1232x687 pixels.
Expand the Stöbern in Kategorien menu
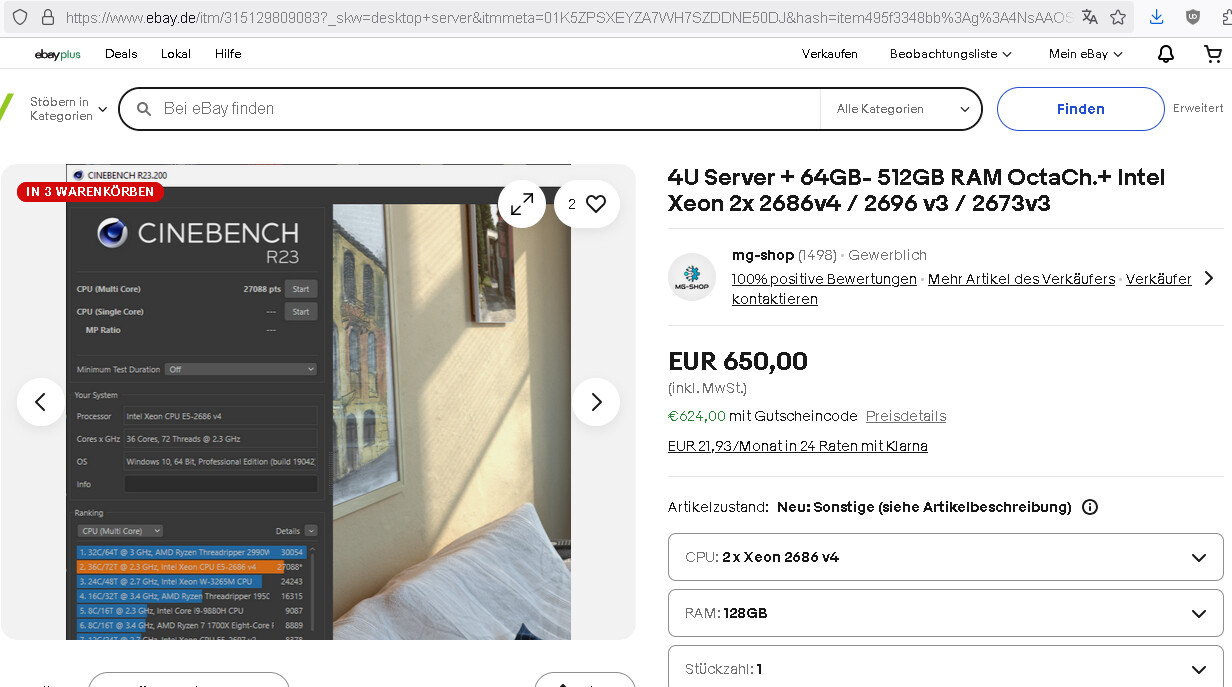pyautogui.click(x=66, y=109)
